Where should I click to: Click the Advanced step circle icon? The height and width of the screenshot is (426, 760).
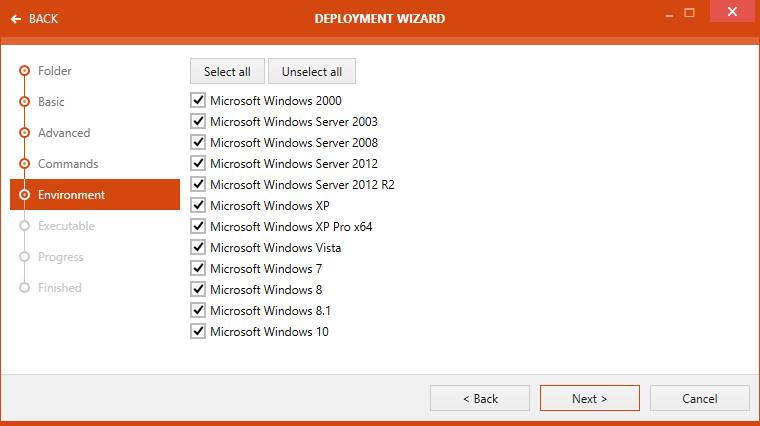point(24,133)
